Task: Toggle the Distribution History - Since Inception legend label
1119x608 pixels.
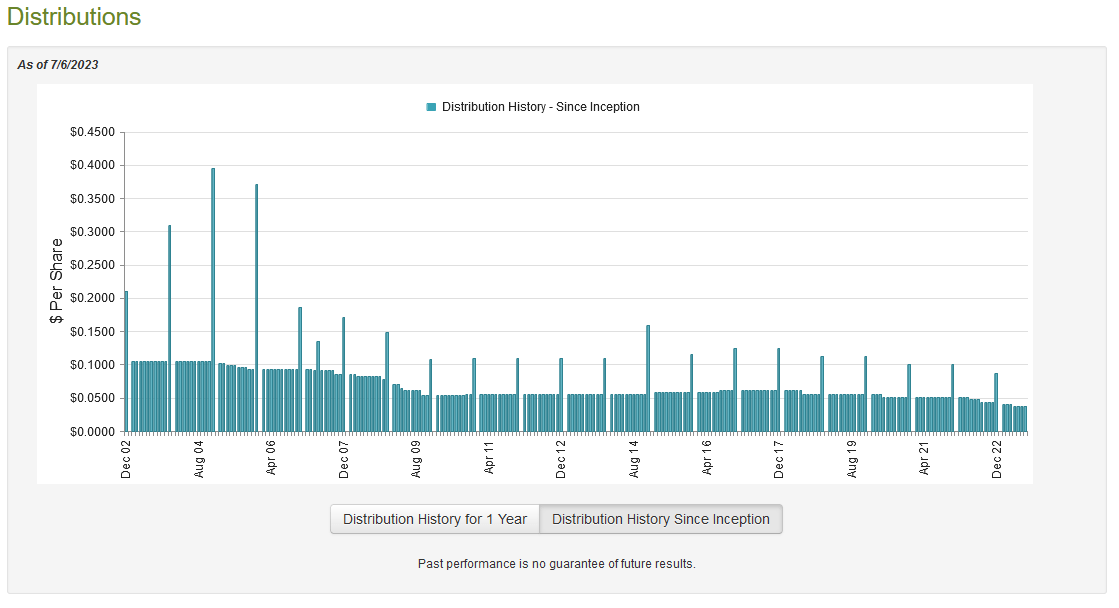Action: pos(540,107)
